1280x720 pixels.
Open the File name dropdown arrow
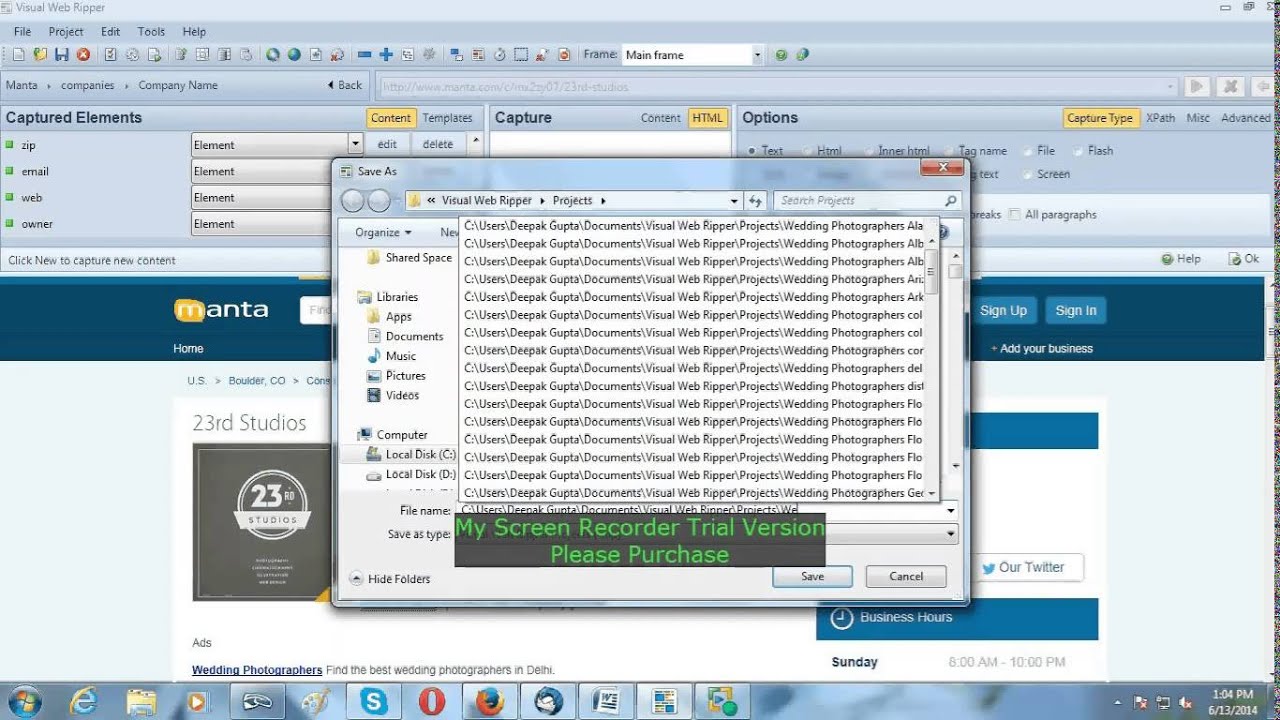950,510
